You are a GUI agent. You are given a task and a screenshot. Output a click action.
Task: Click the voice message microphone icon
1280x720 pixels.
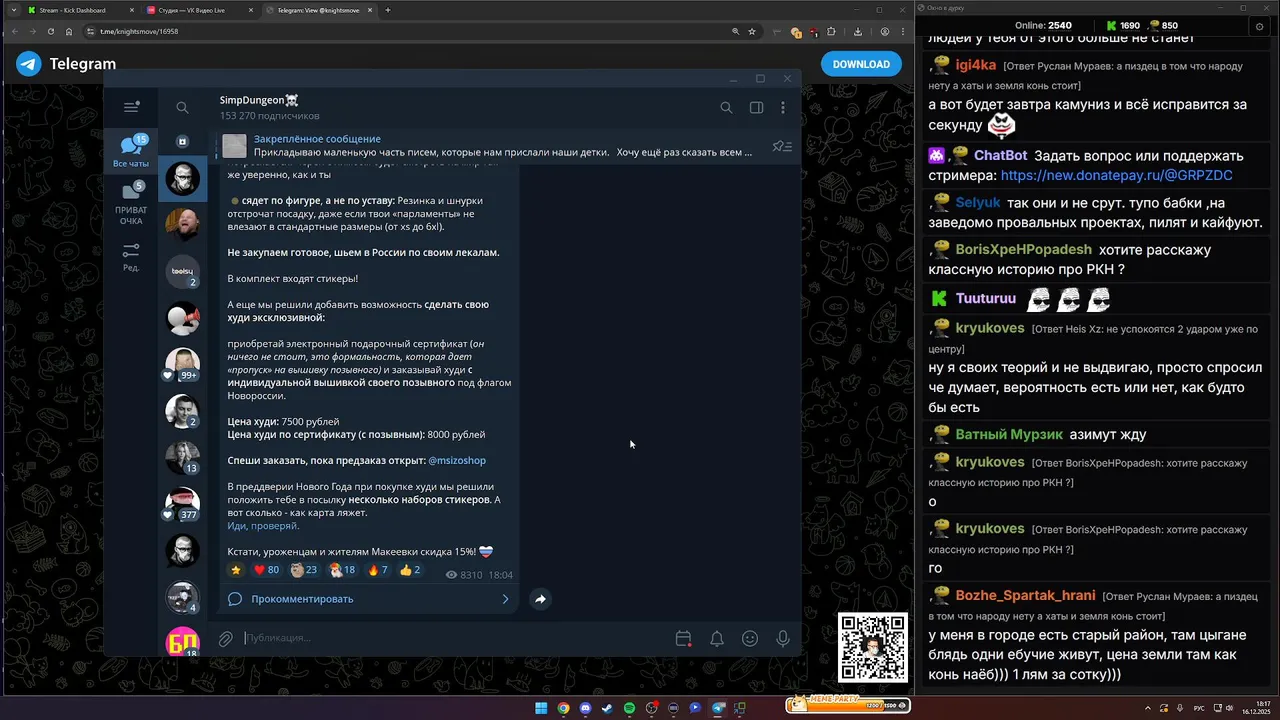pyautogui.click(x=783, y=638)
